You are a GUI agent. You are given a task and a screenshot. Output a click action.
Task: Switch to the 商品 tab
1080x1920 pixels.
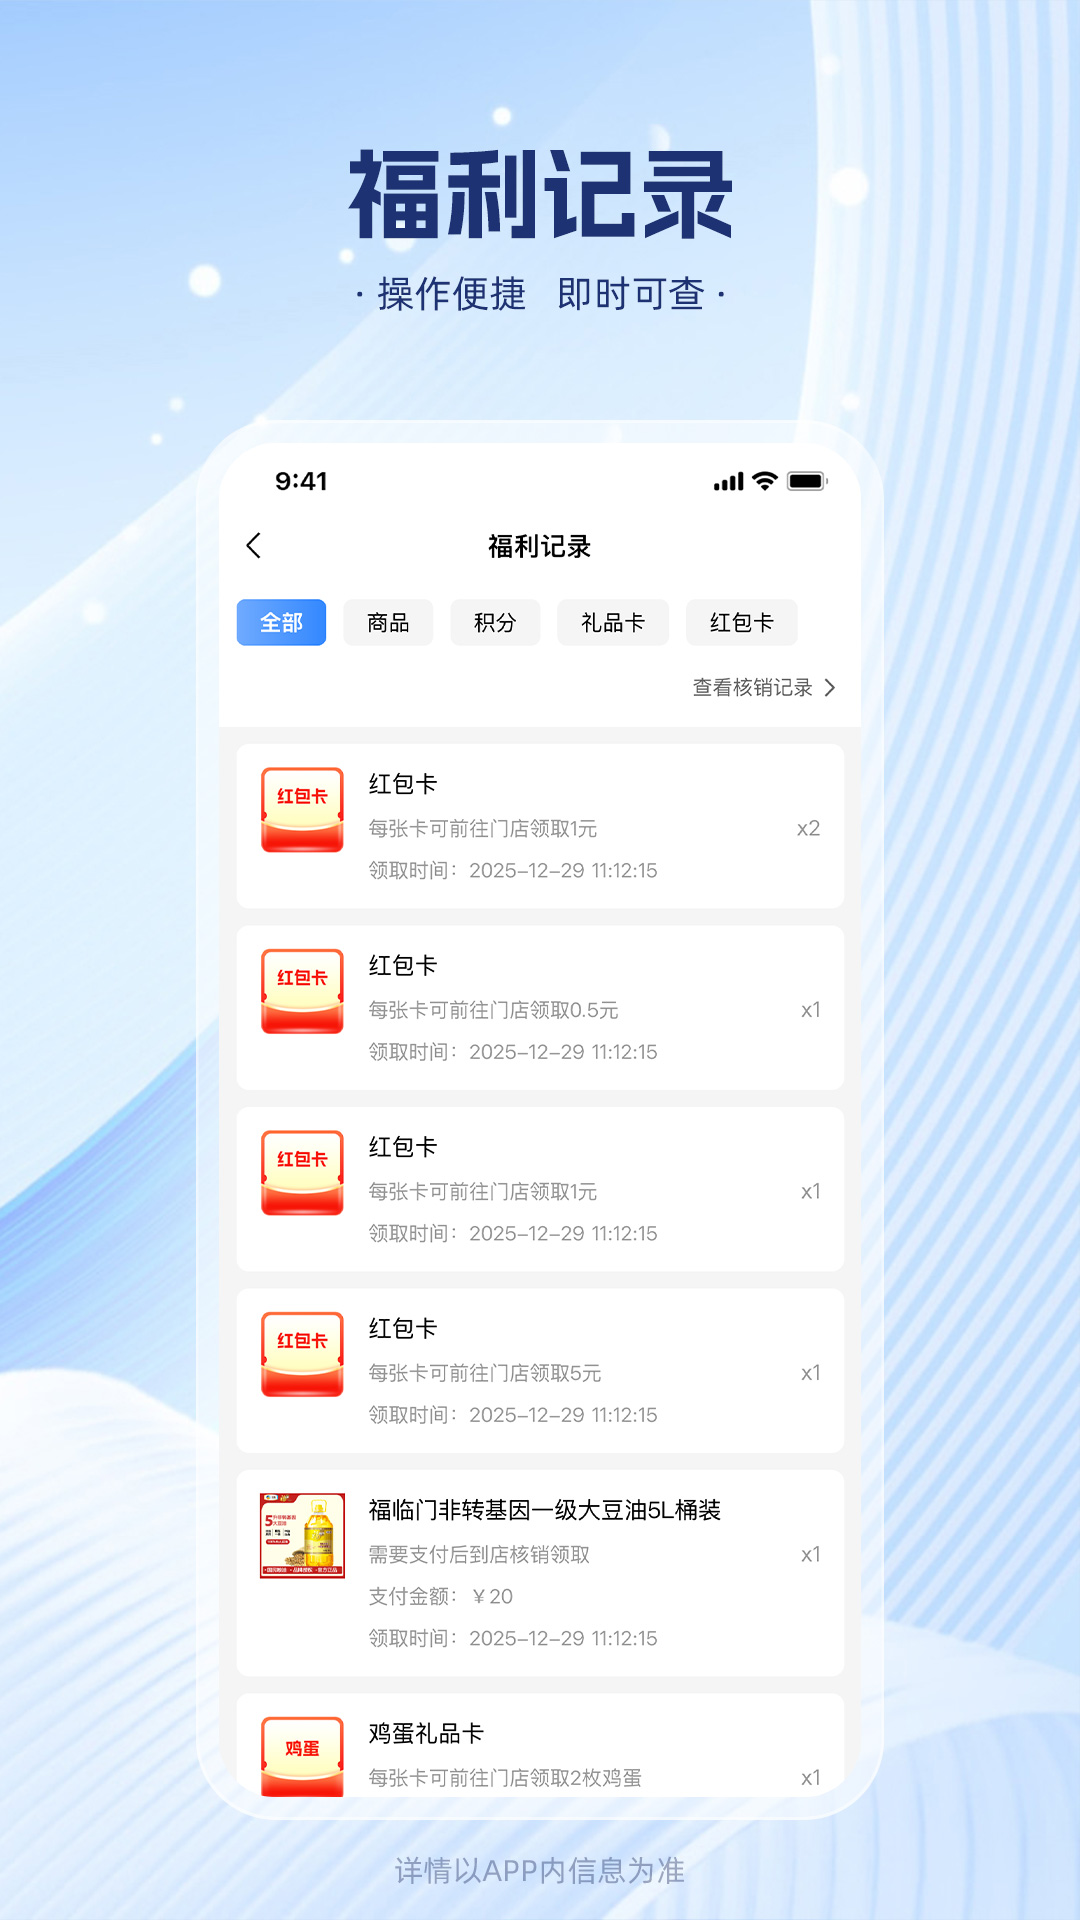pyautogui.click(x=388, y=622)
